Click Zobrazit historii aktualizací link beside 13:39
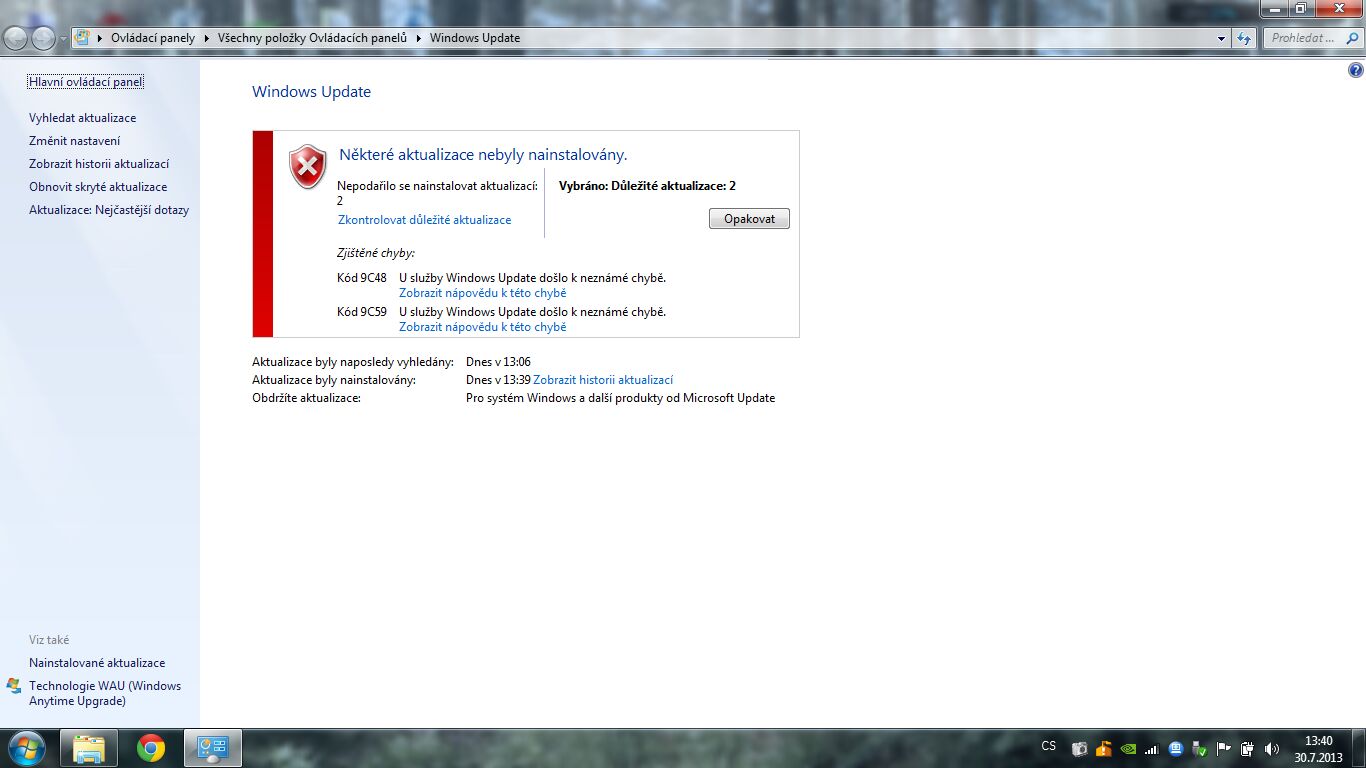 (603, 380)
